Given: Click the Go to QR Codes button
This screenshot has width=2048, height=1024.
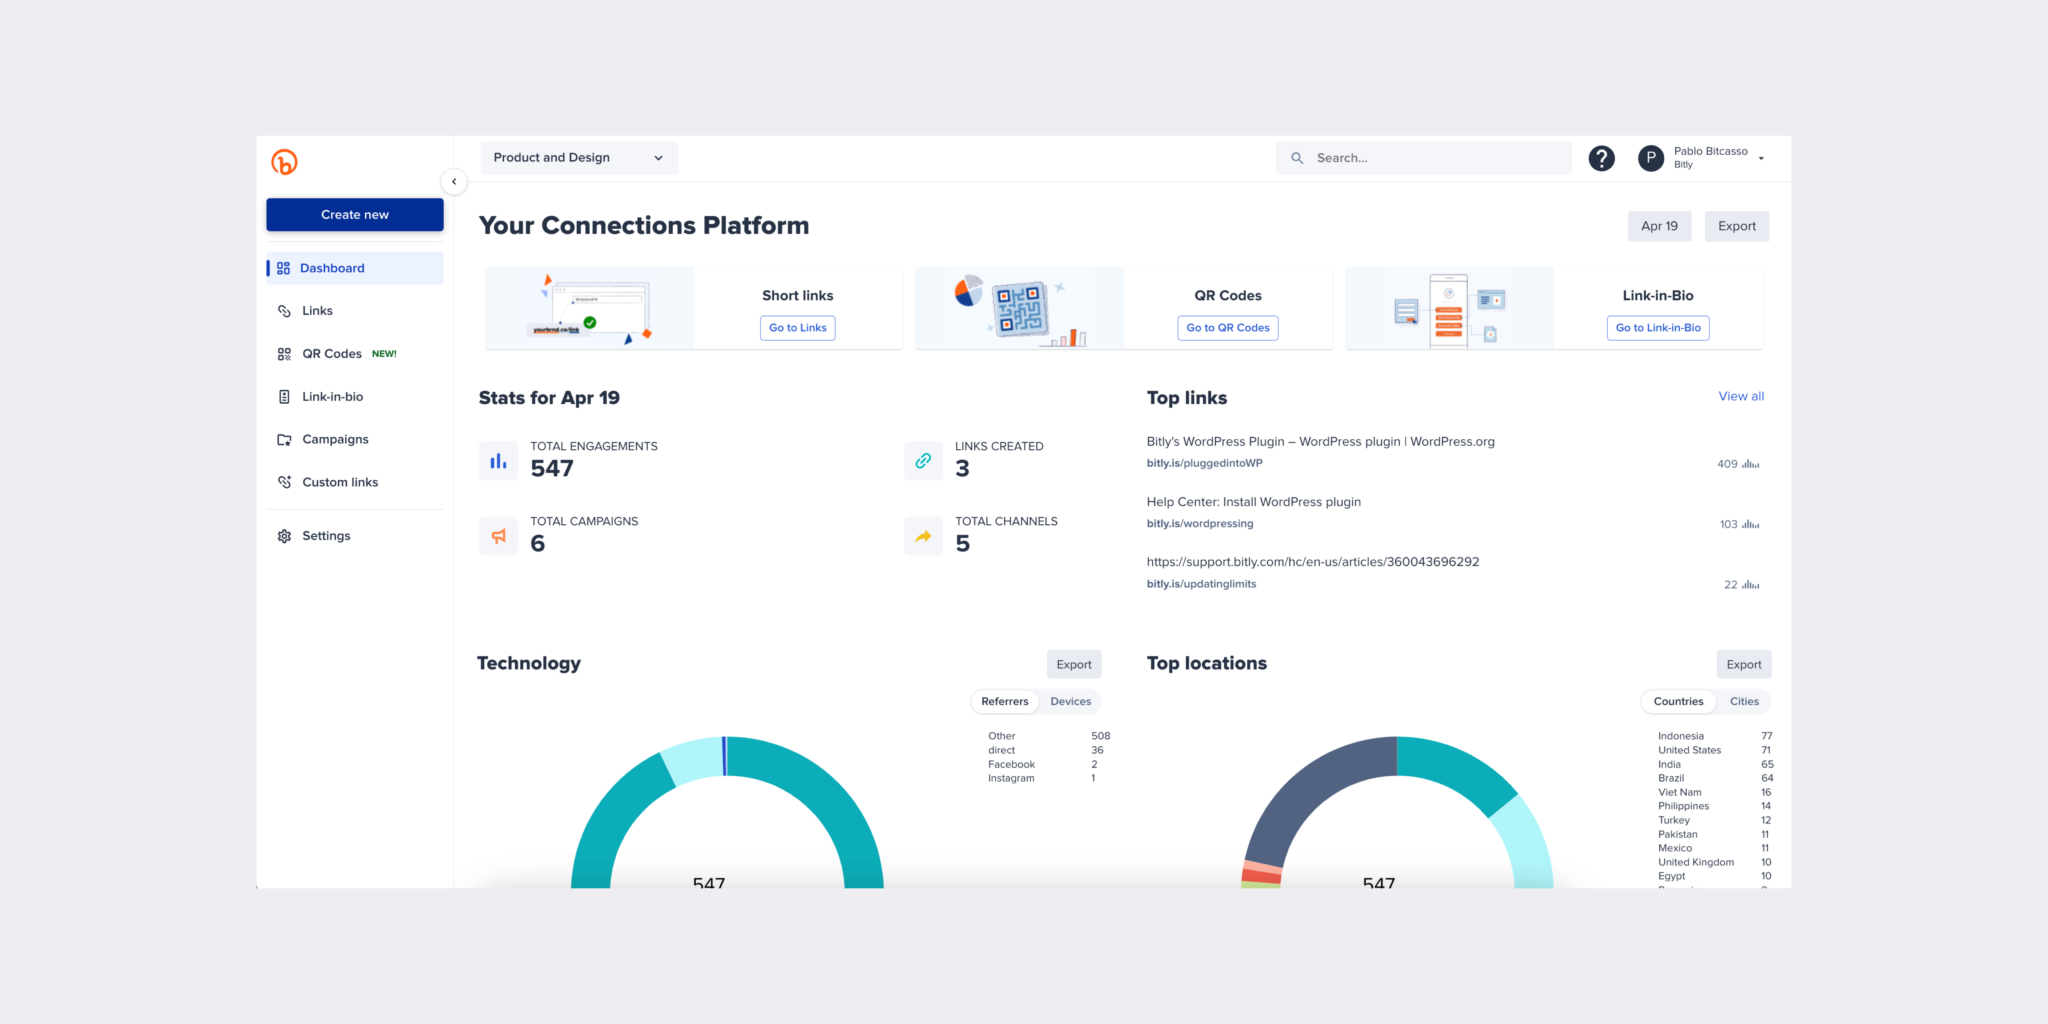Looking at the screenshot, I should pyautogui.click(x=1227, y=327).
